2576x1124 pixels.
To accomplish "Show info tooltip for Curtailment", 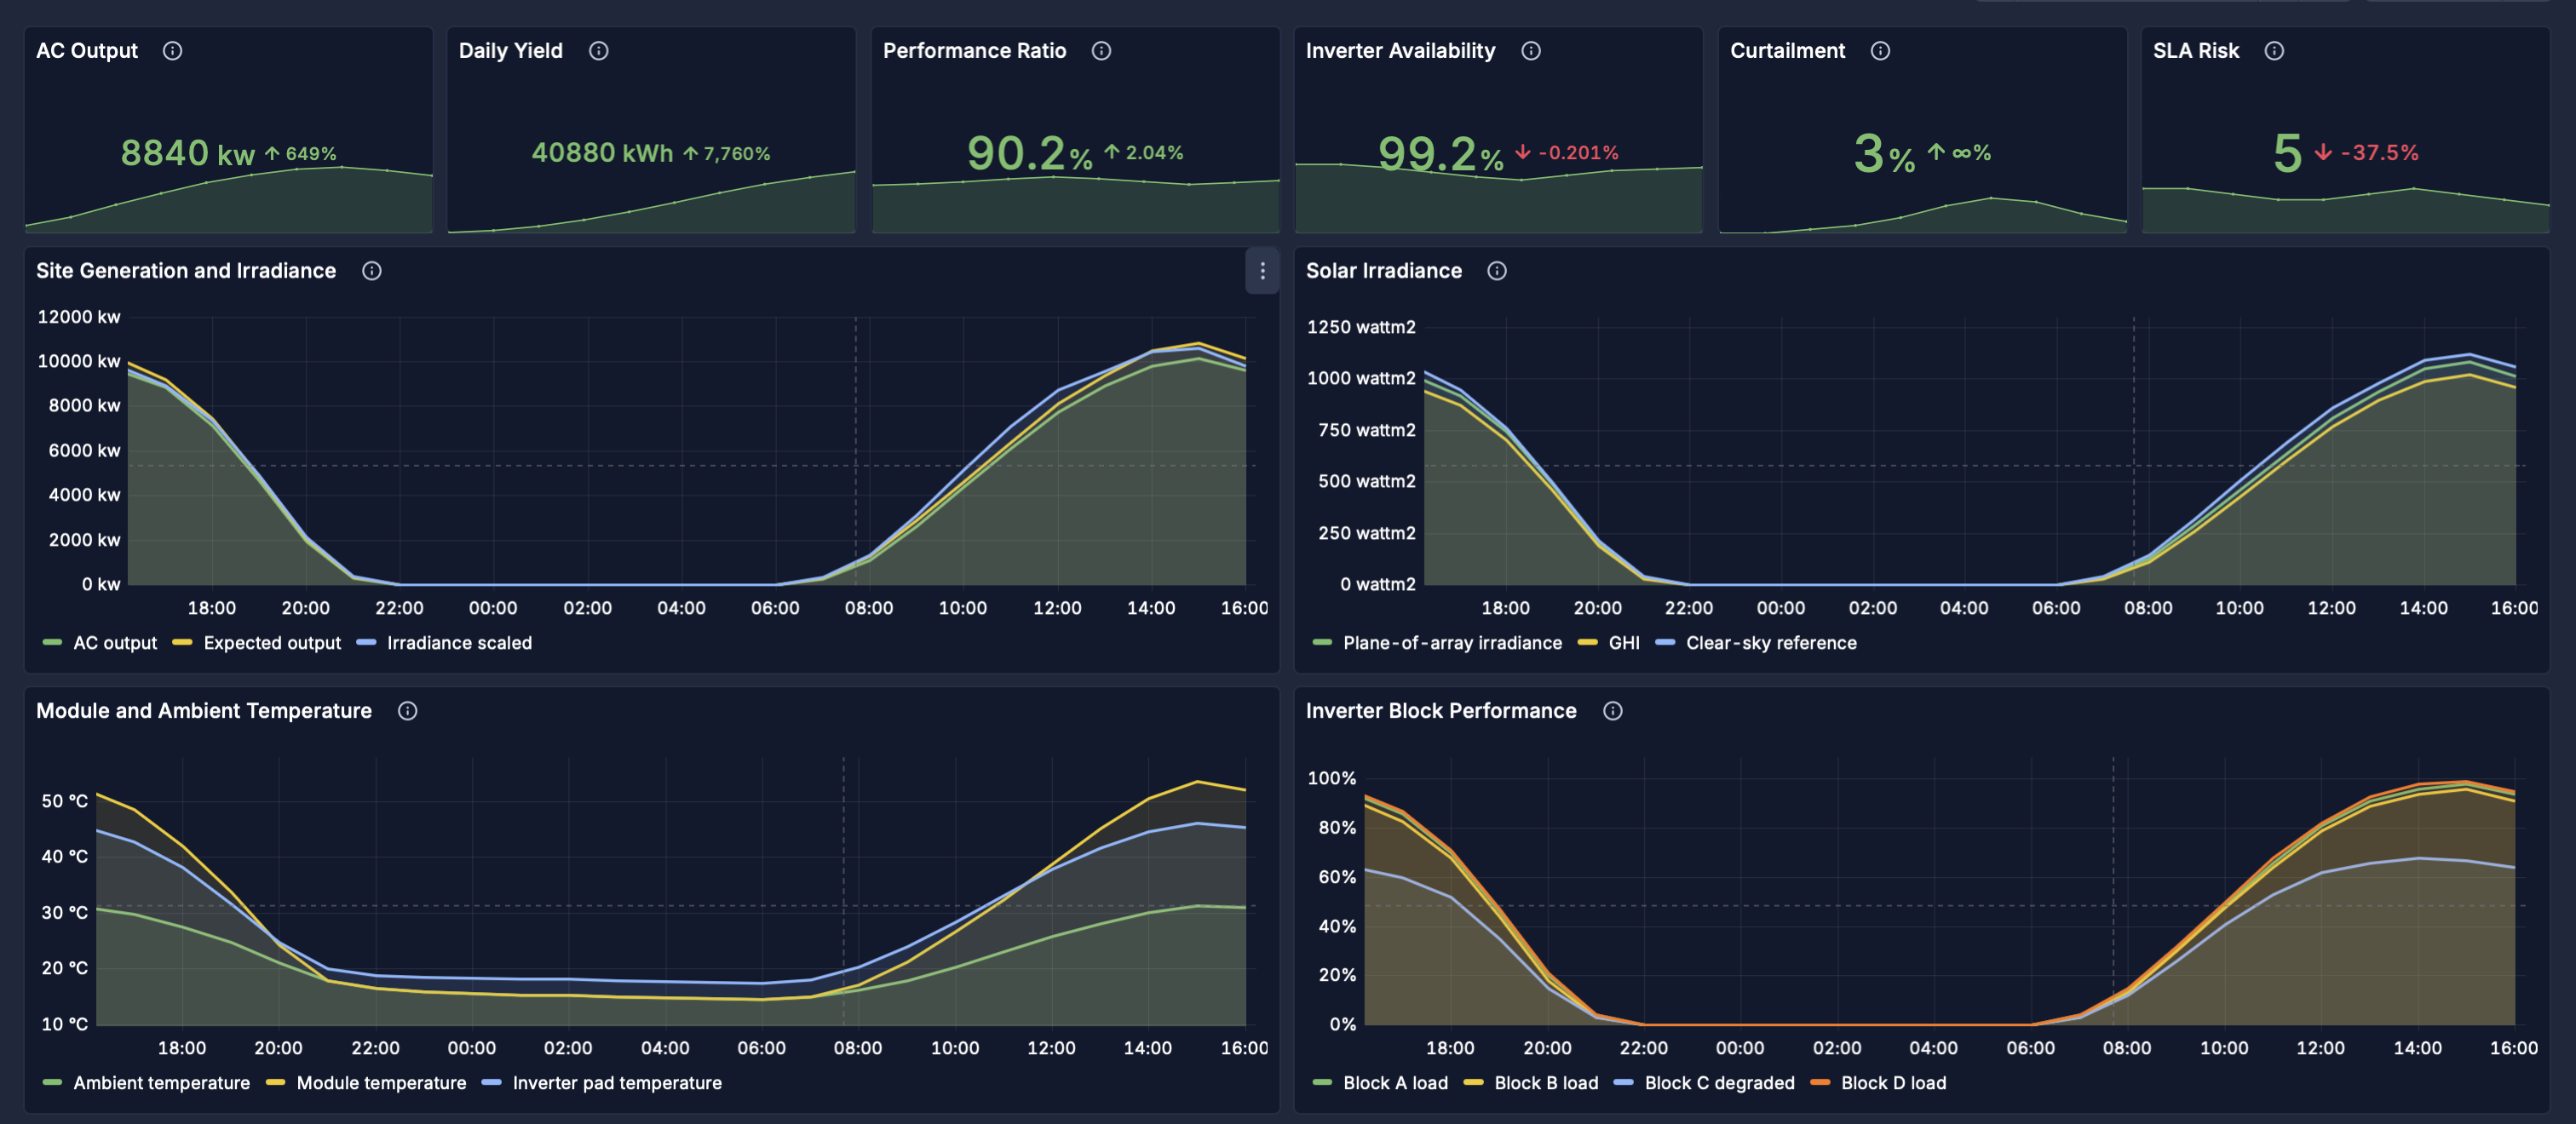I will [1880, 51].
